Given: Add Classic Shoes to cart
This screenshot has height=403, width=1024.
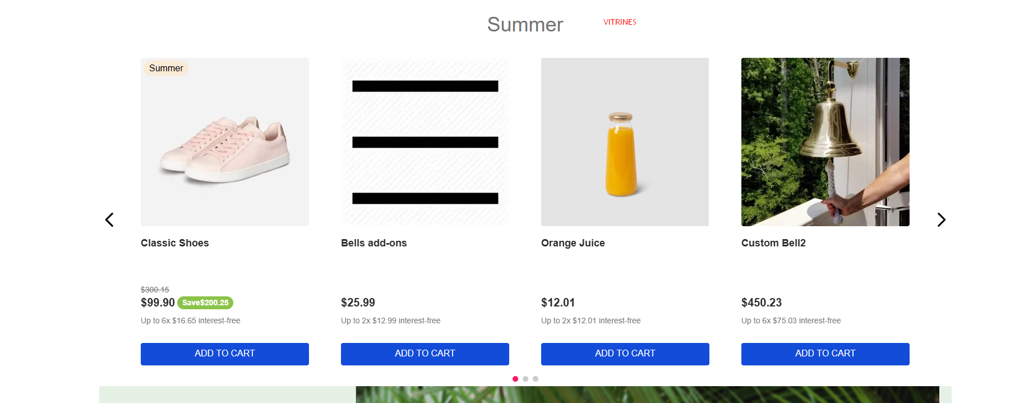Looking at the screenshot, I should coord(224,354).
